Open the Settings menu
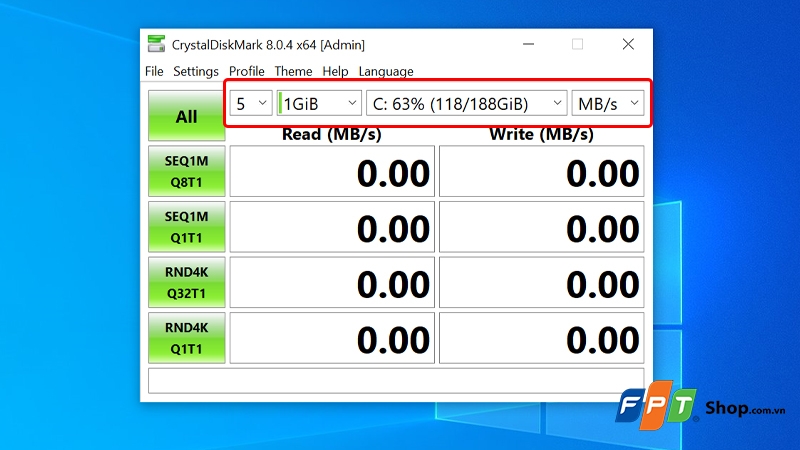This screenshot has width=800, height=450. (x=196, y=71)
